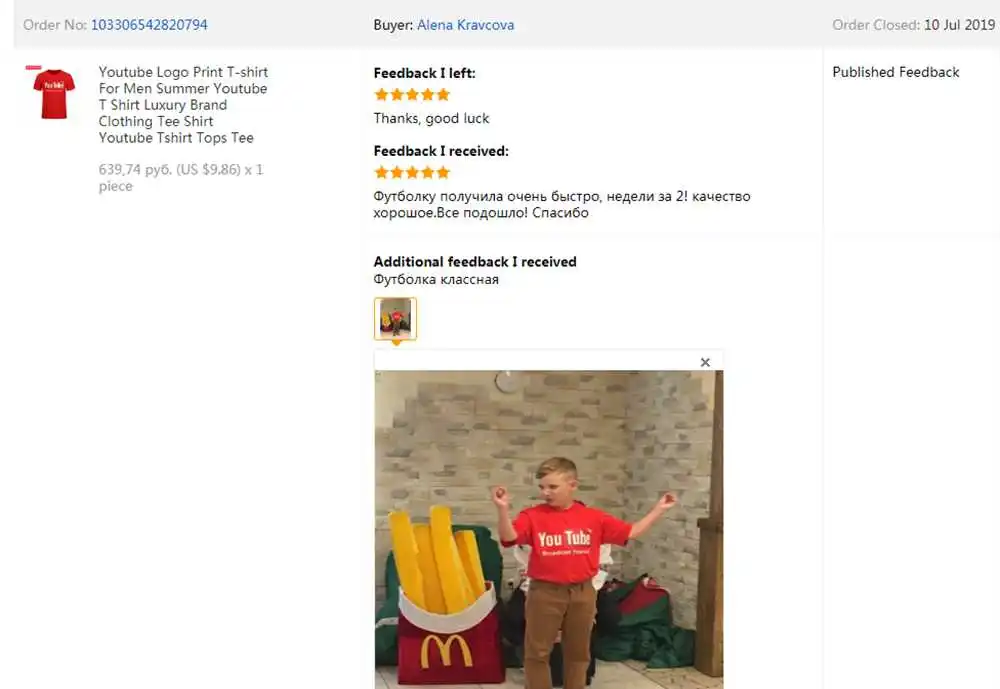The image size is (1000, 689).
Task: Click the enlarged photo of boy in YouTube shirt
Action: point(549,530)
